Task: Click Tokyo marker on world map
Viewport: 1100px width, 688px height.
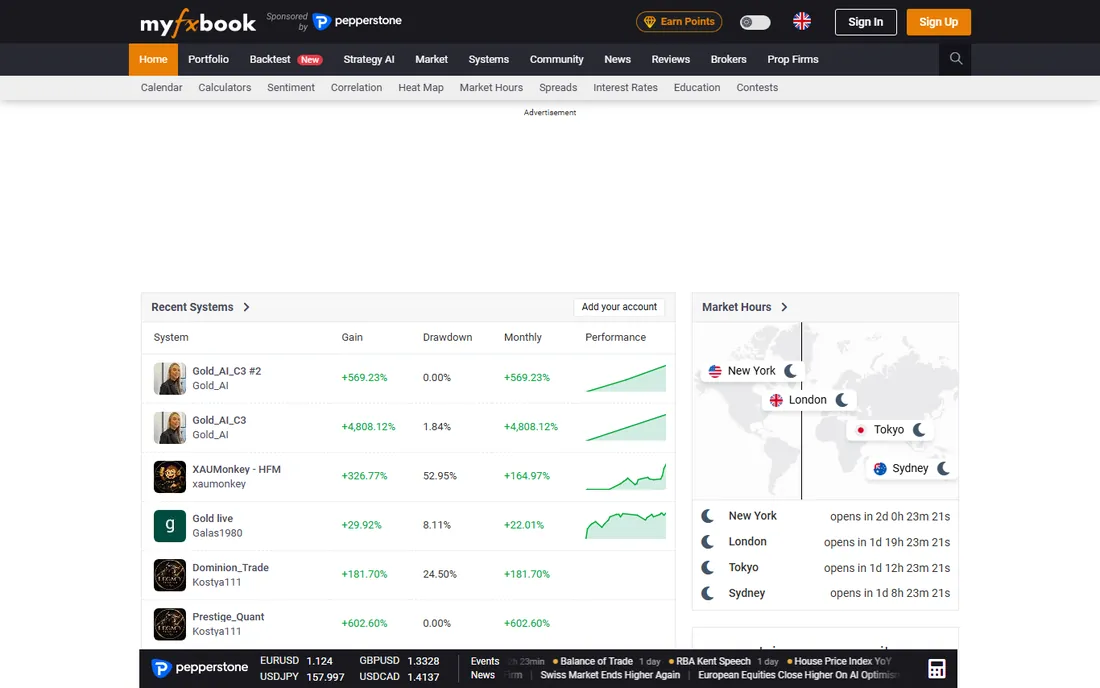Action: 890,430
